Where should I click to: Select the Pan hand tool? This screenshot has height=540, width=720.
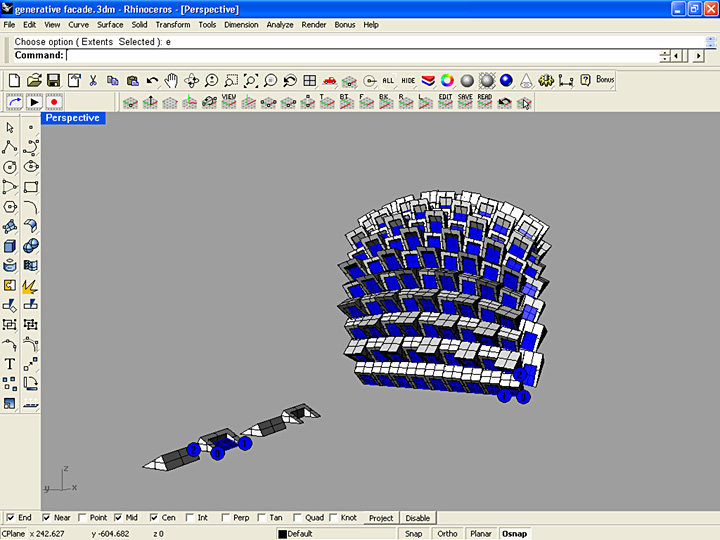click(171, 80)
